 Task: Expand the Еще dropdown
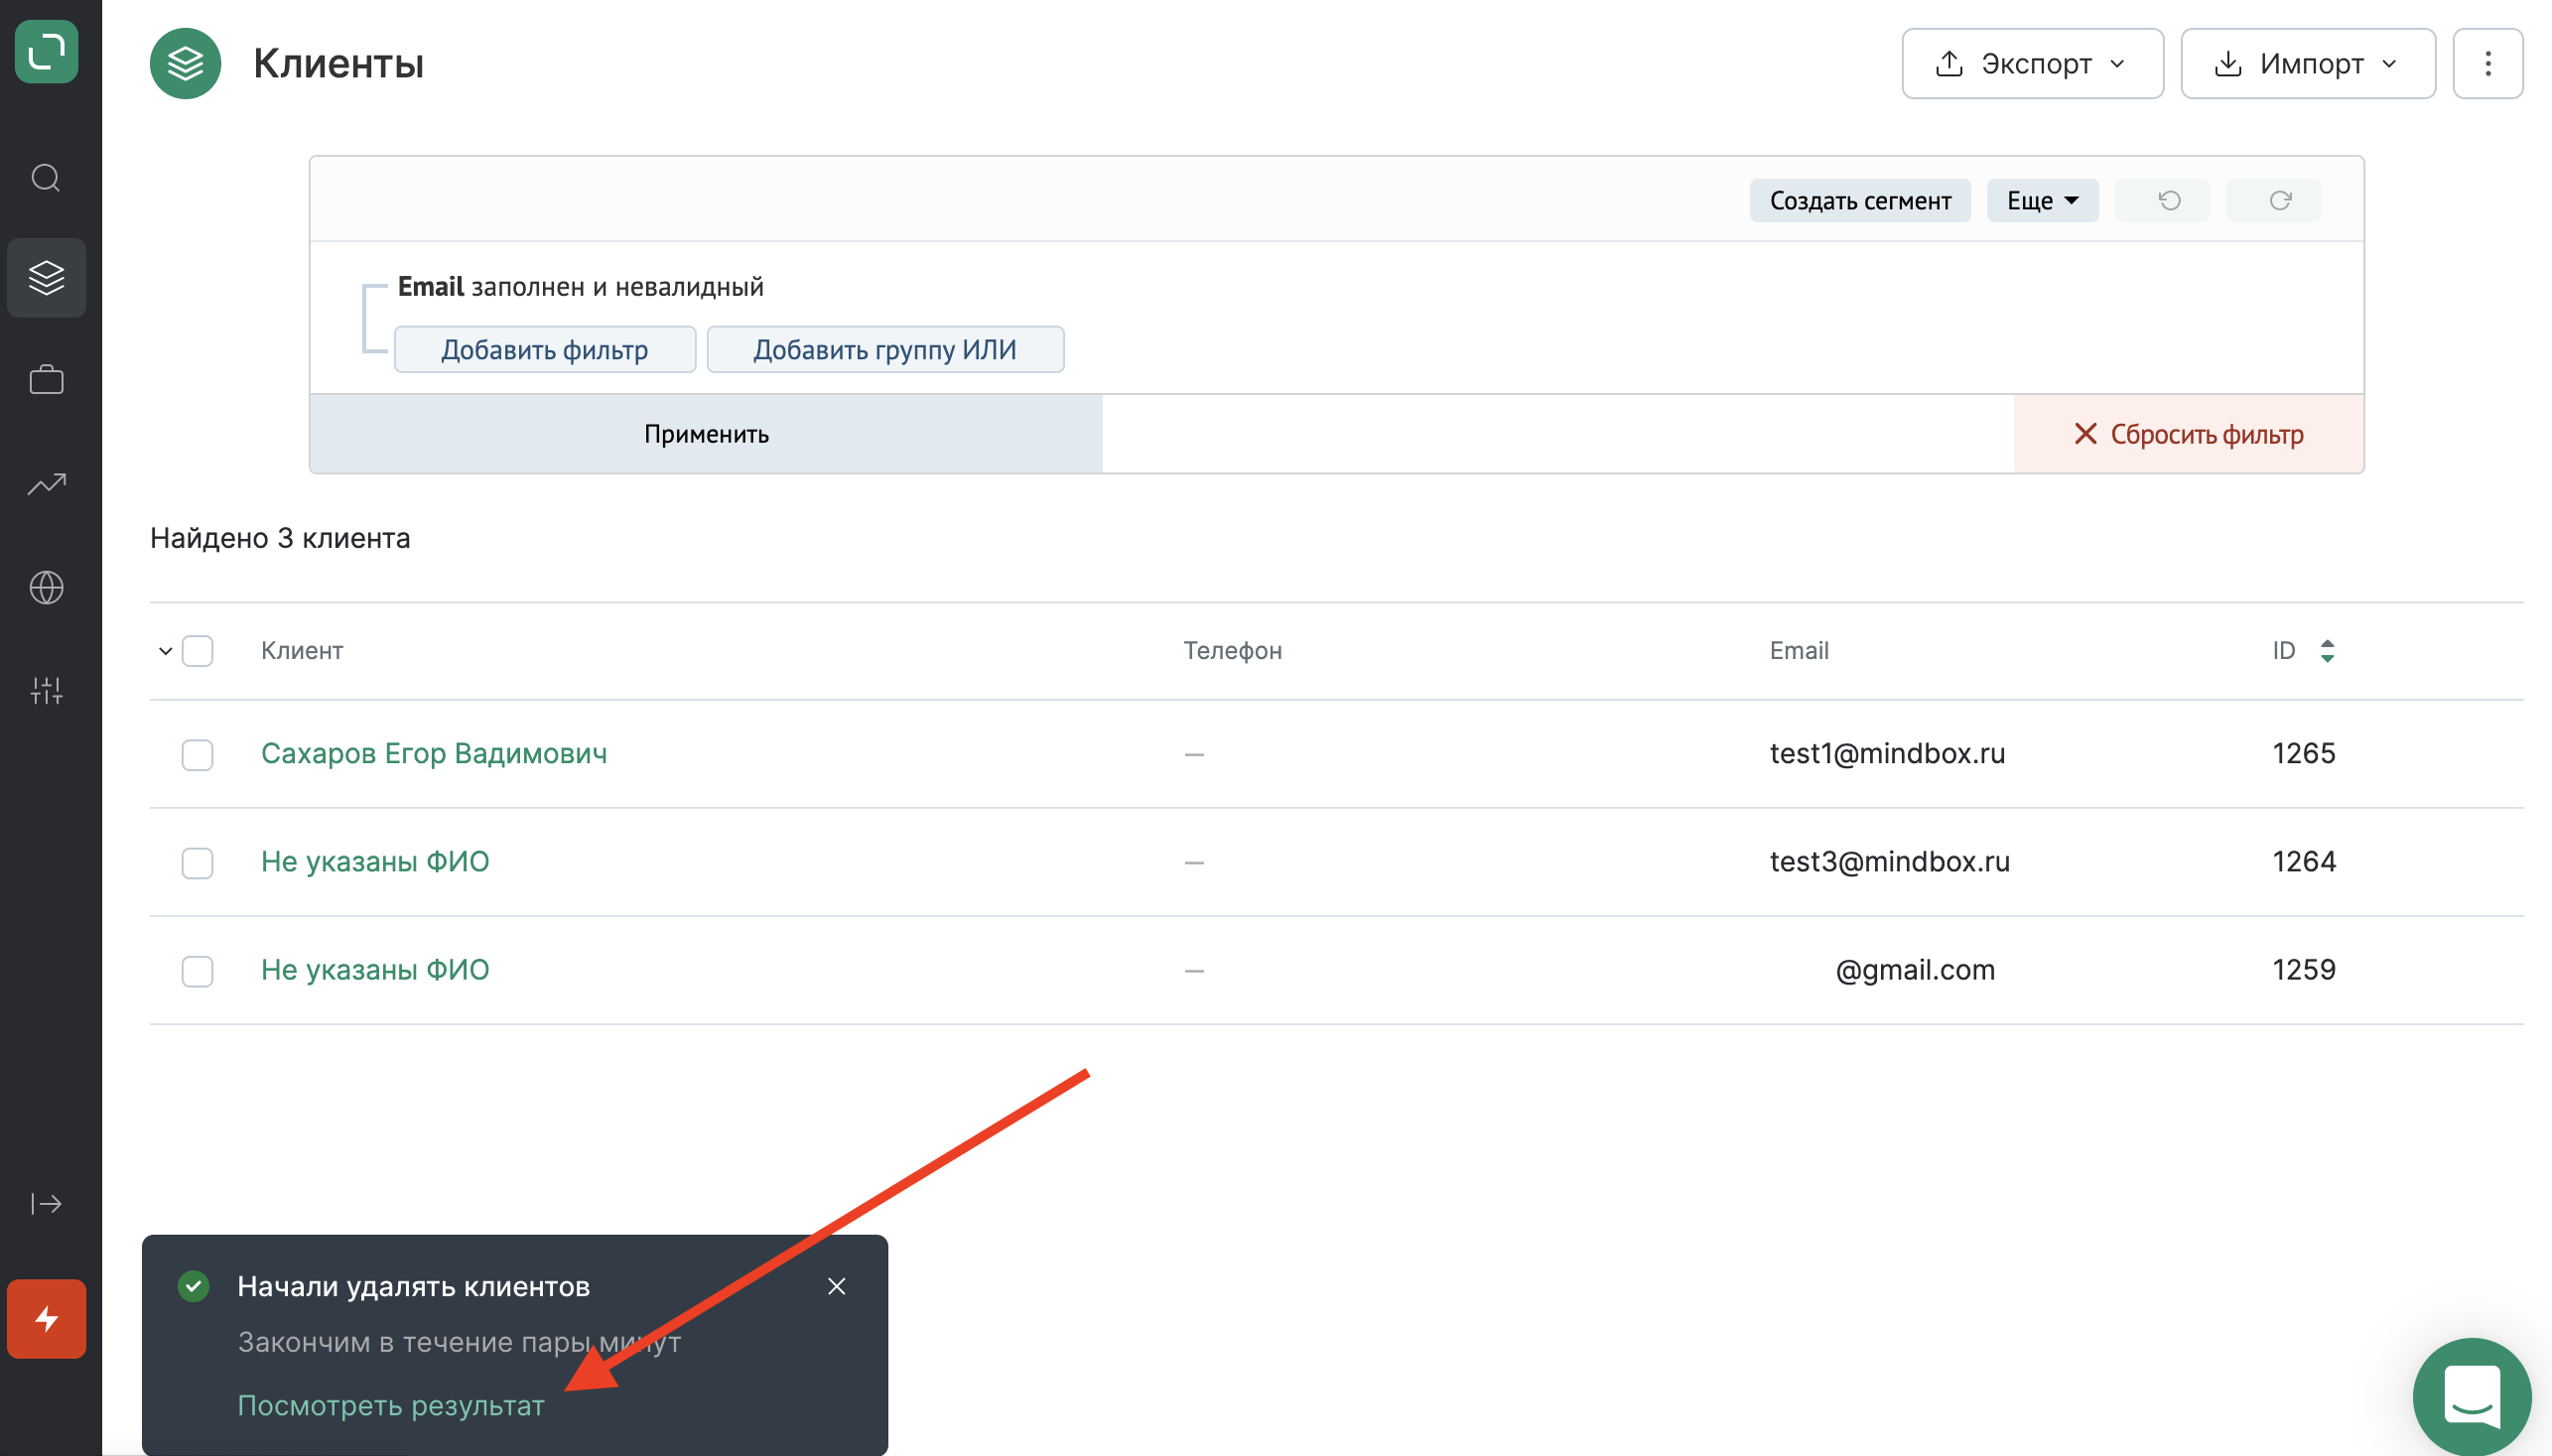click(x=2042, y=200)
